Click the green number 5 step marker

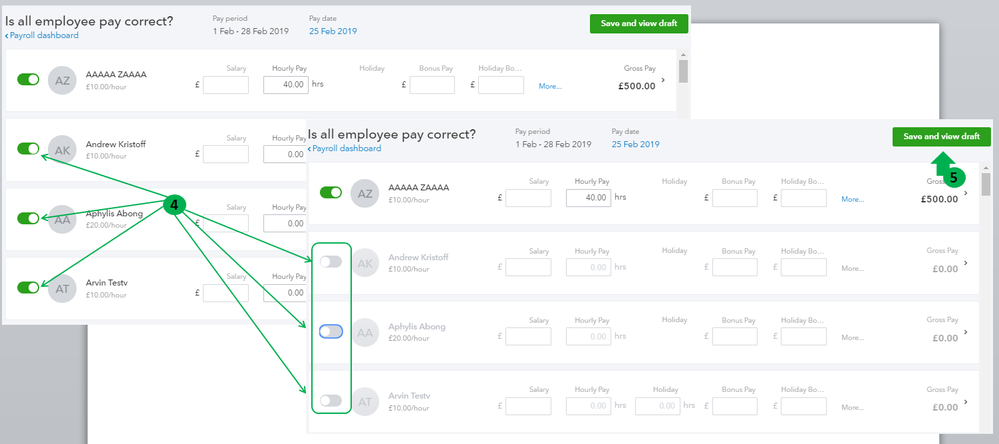(x=953, y=177)
